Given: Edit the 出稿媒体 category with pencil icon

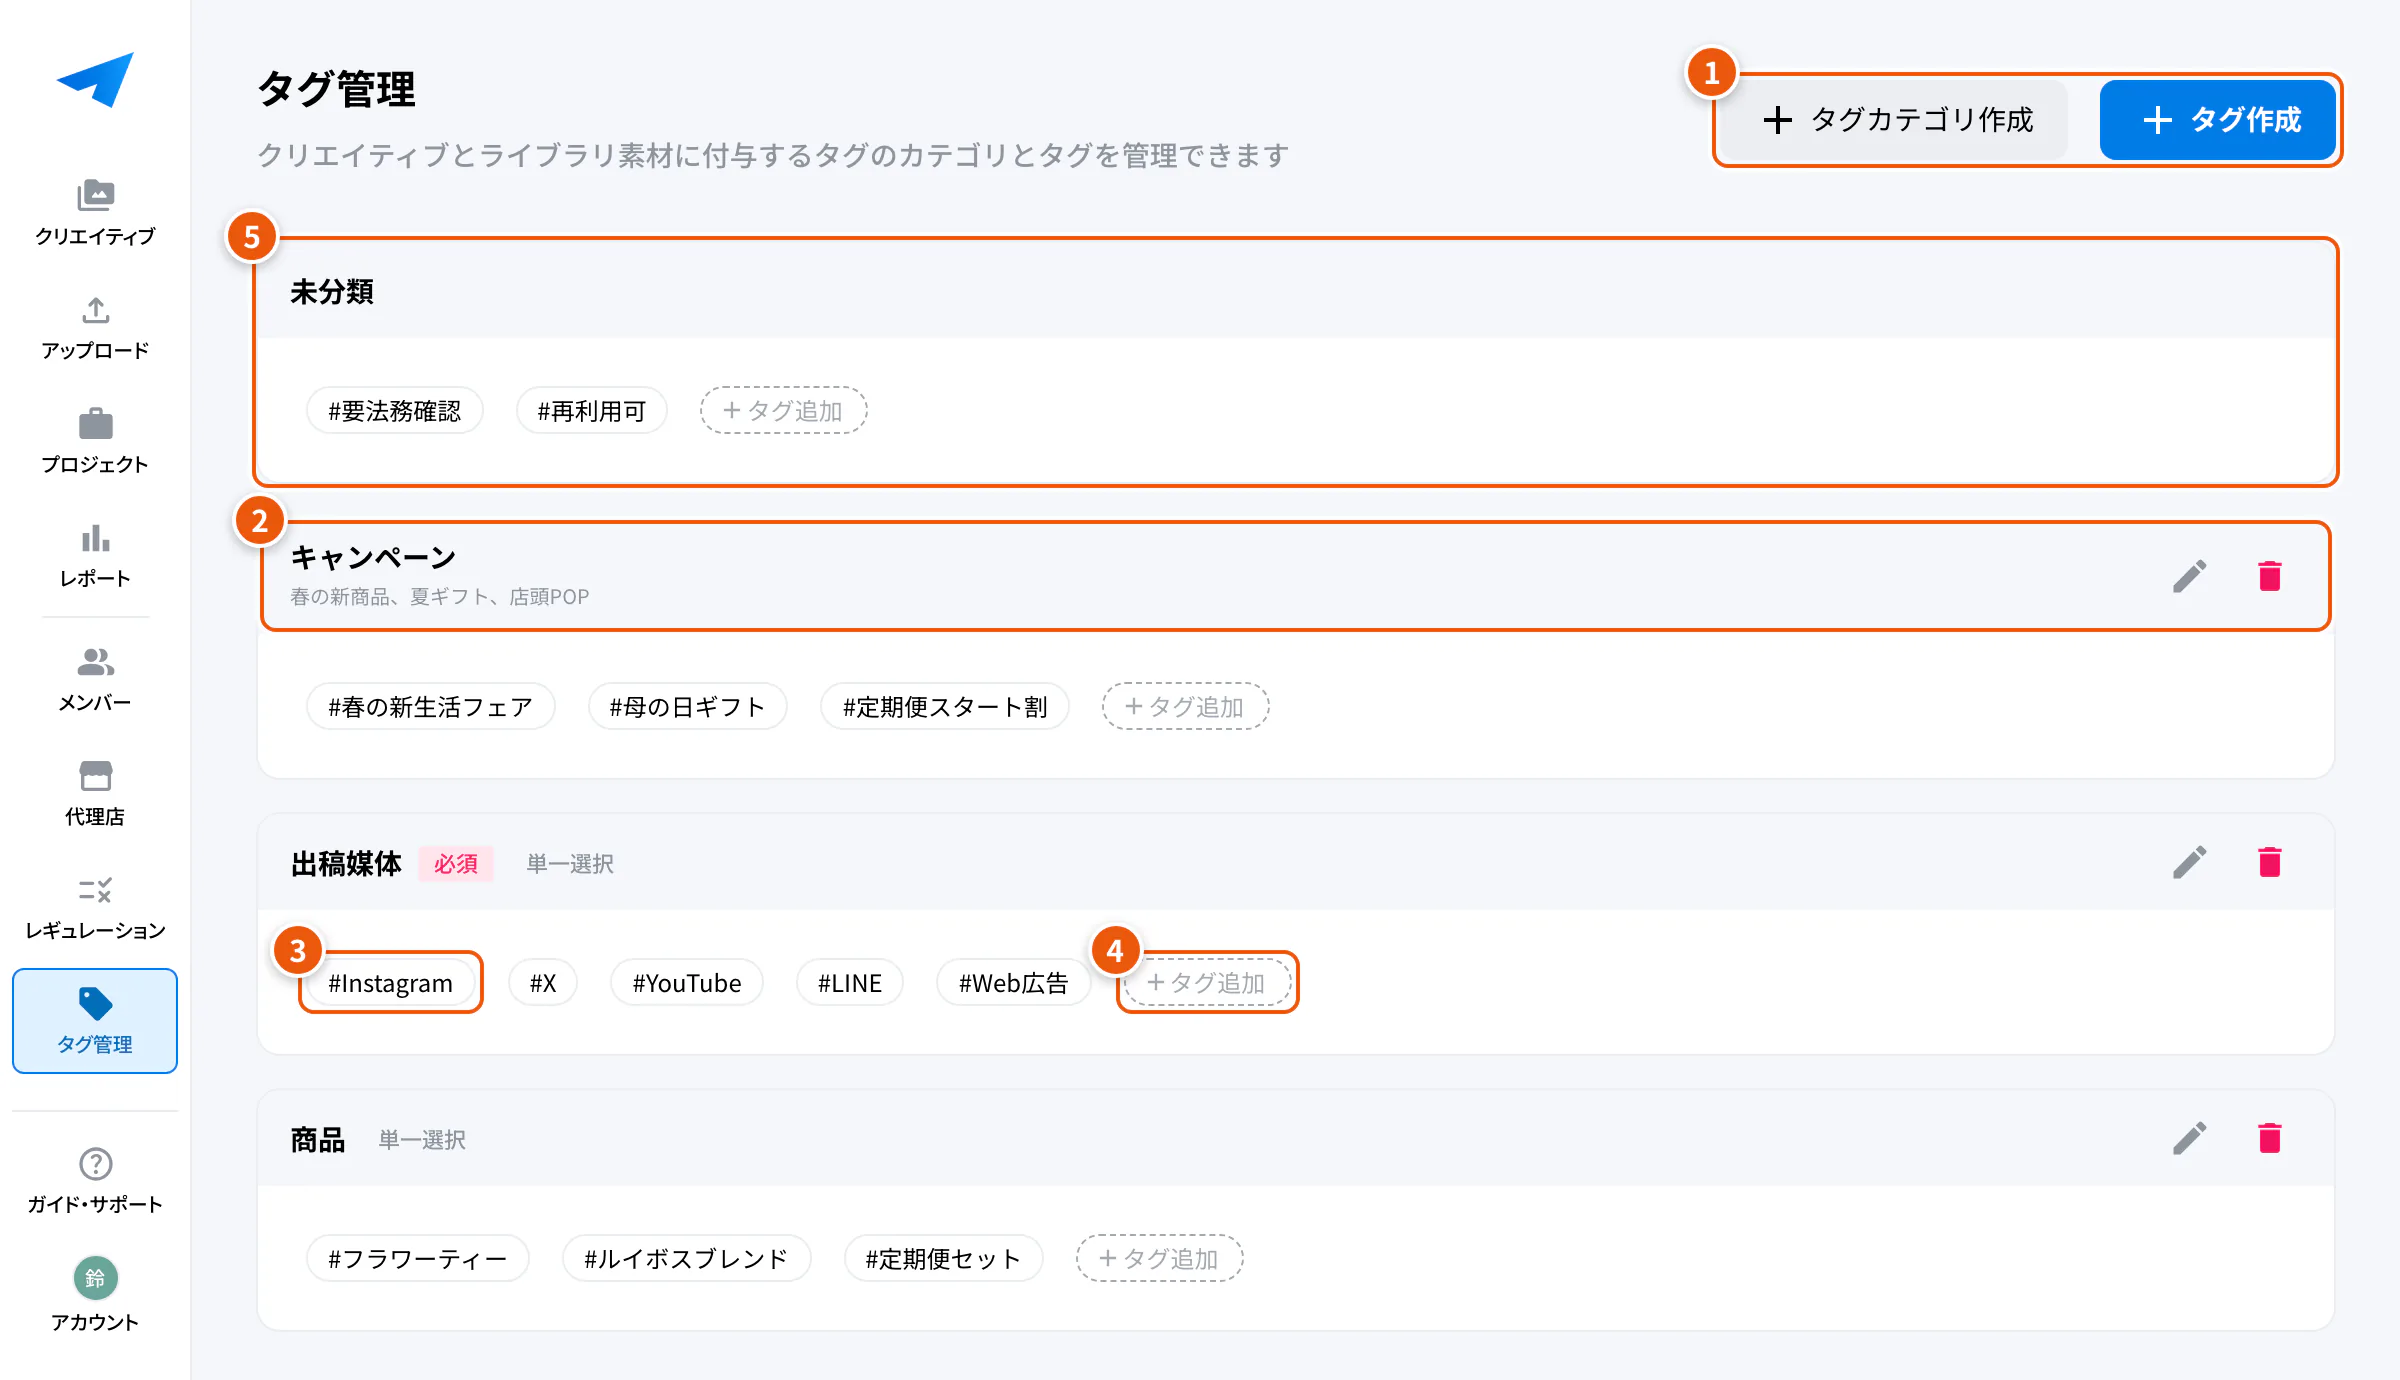Looking at the screenshot, I should (x=2189, y=862).
